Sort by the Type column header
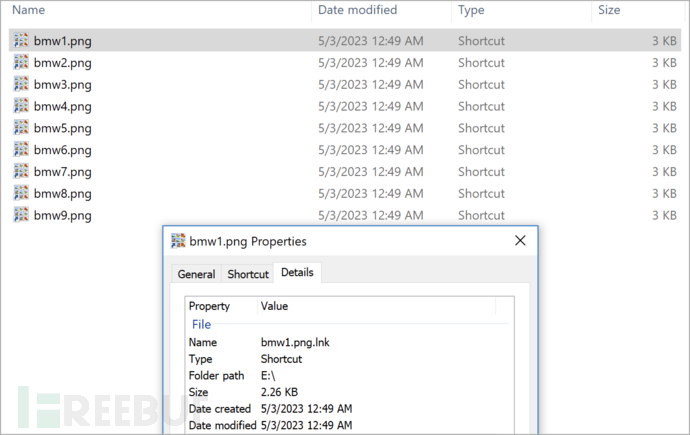 472,10
